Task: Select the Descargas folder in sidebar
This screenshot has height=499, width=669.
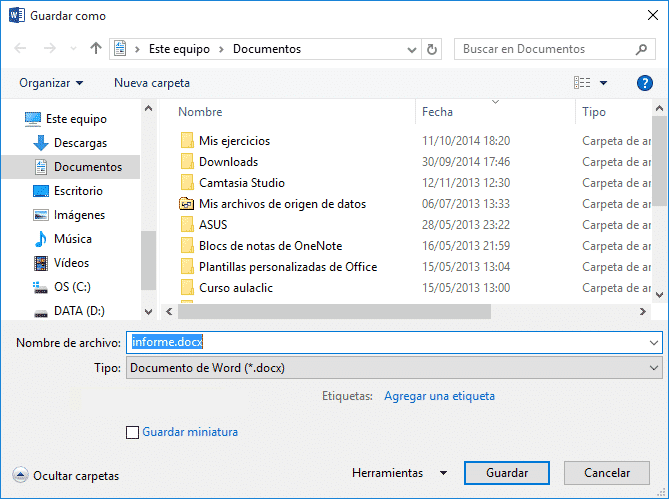Action: [80, 143]
